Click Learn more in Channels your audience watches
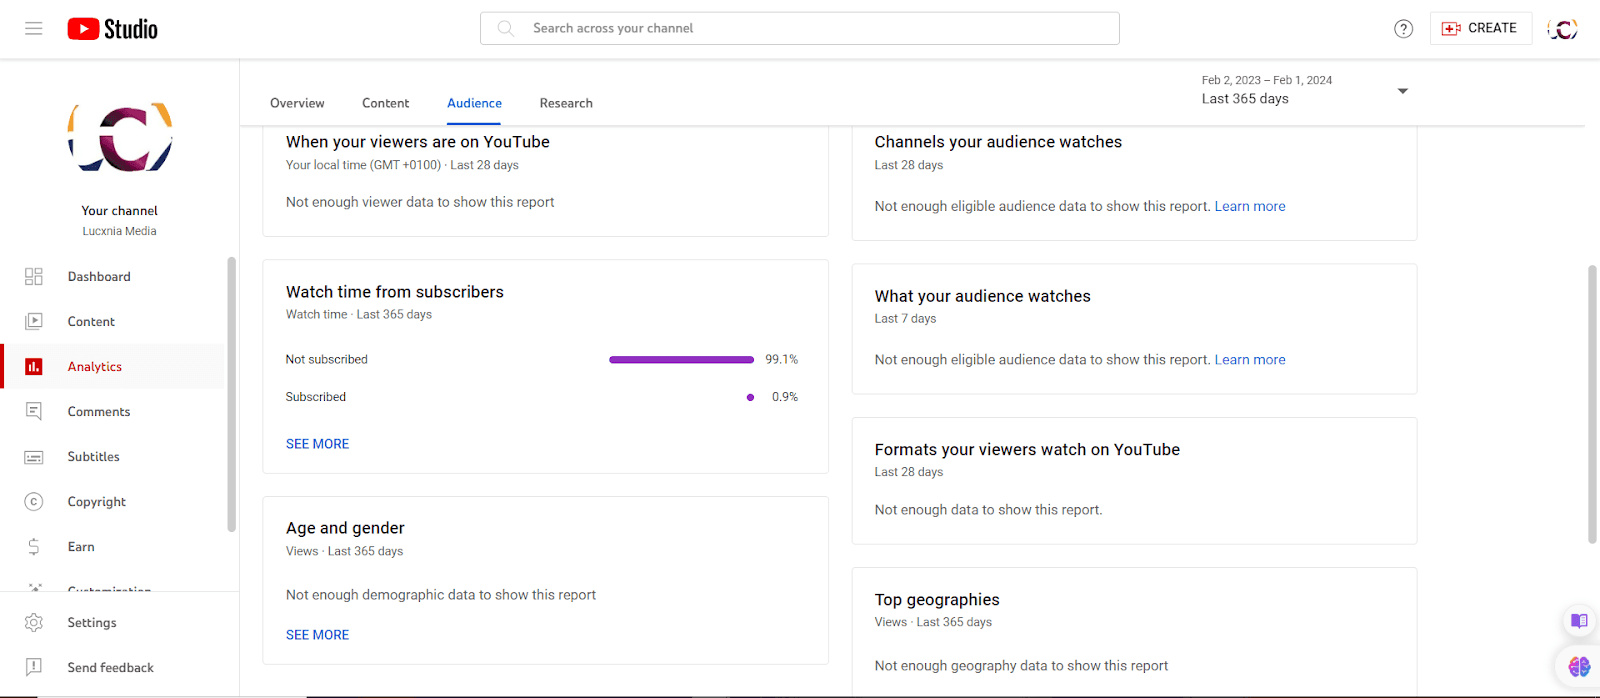The height and width of the screenshot is (698, 1600). 1250,206
